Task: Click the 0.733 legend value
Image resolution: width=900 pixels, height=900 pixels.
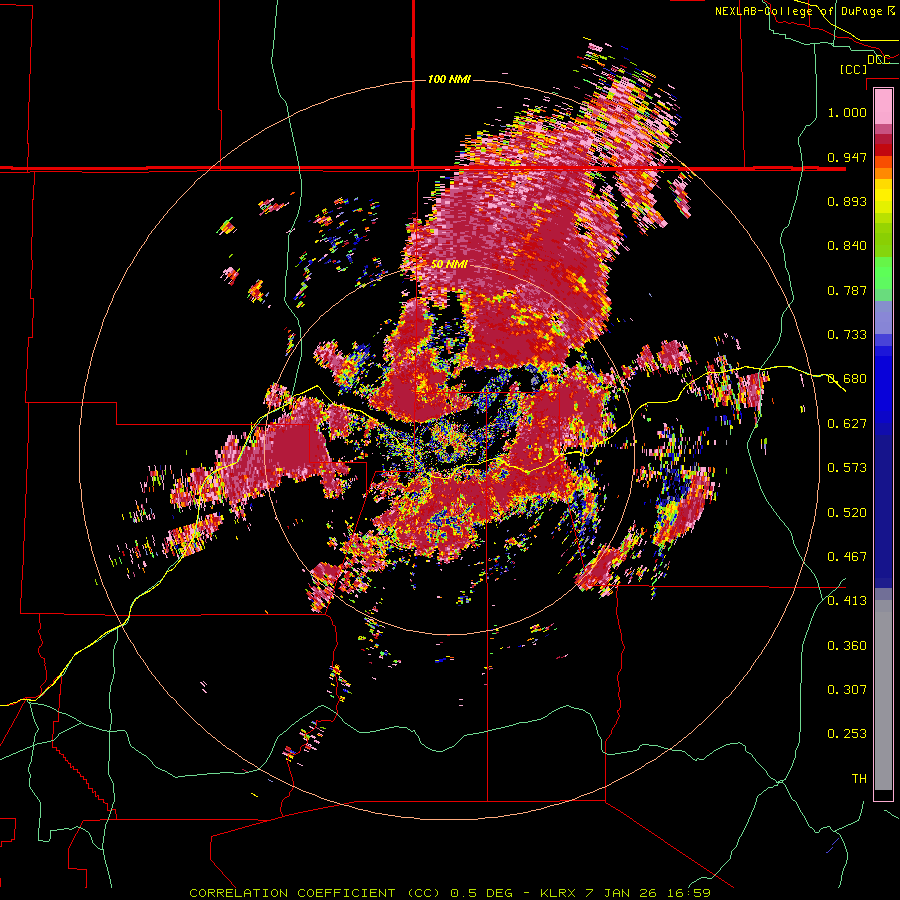Action: [847, 335]
